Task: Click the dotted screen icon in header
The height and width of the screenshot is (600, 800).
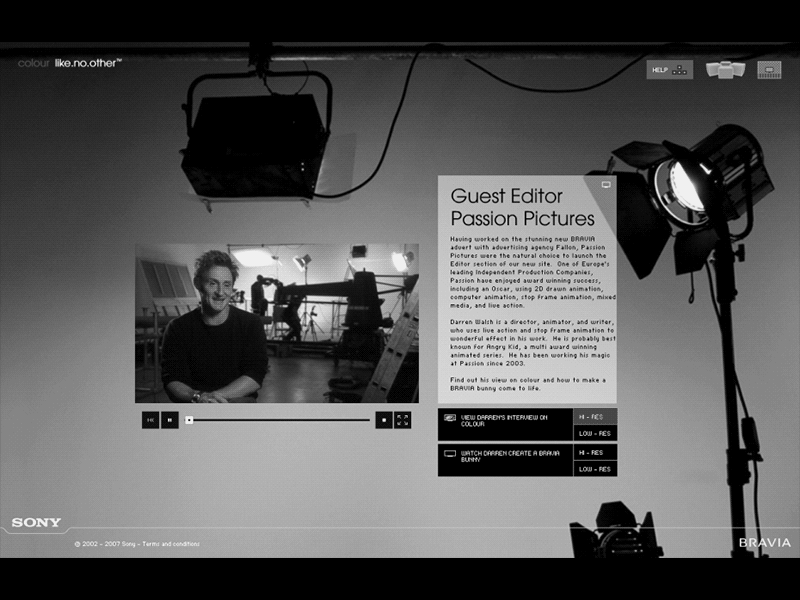Action: coord(769,70)
